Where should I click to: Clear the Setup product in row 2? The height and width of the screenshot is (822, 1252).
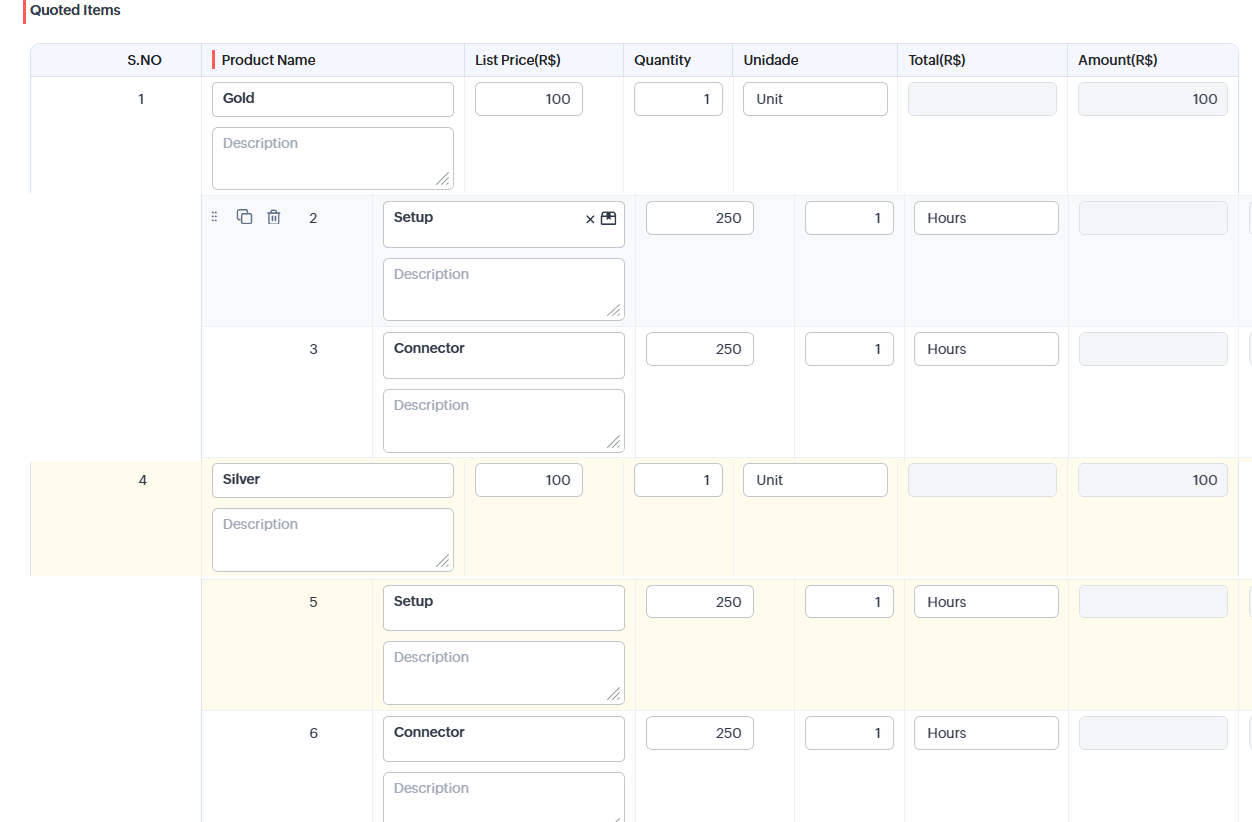[x=590, y=219]
